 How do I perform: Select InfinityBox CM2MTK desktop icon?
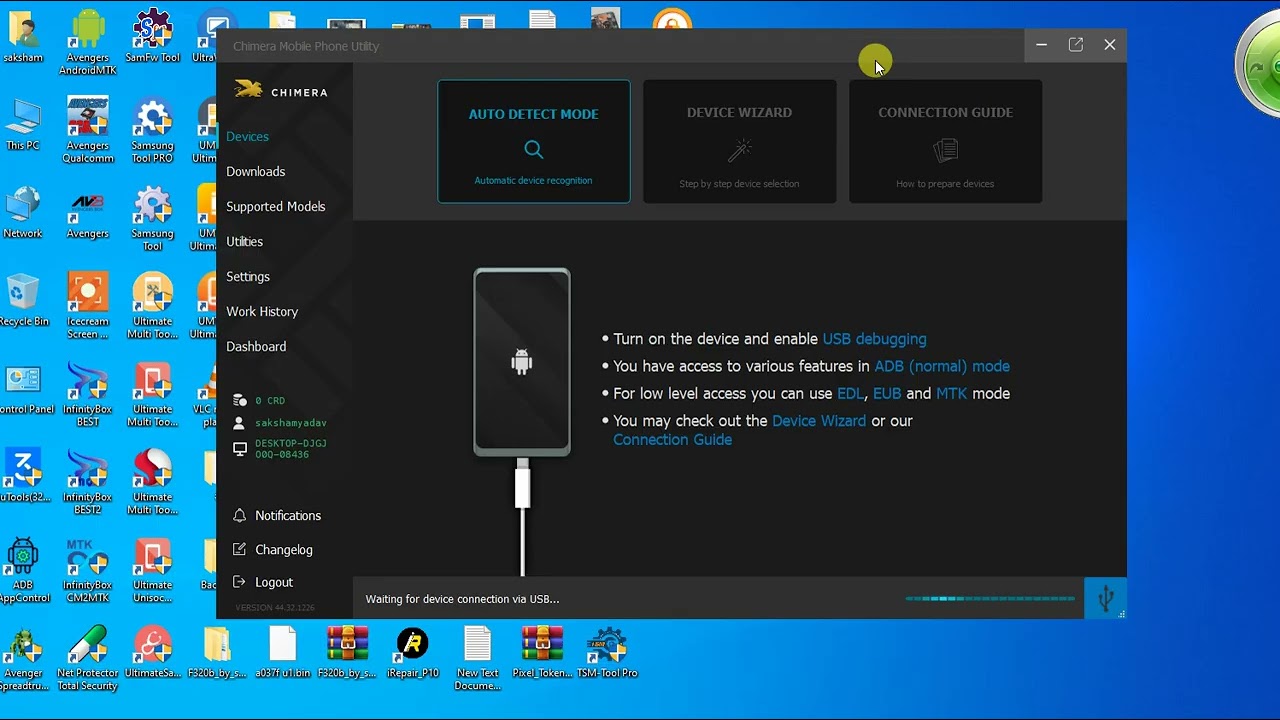point(87,570)
